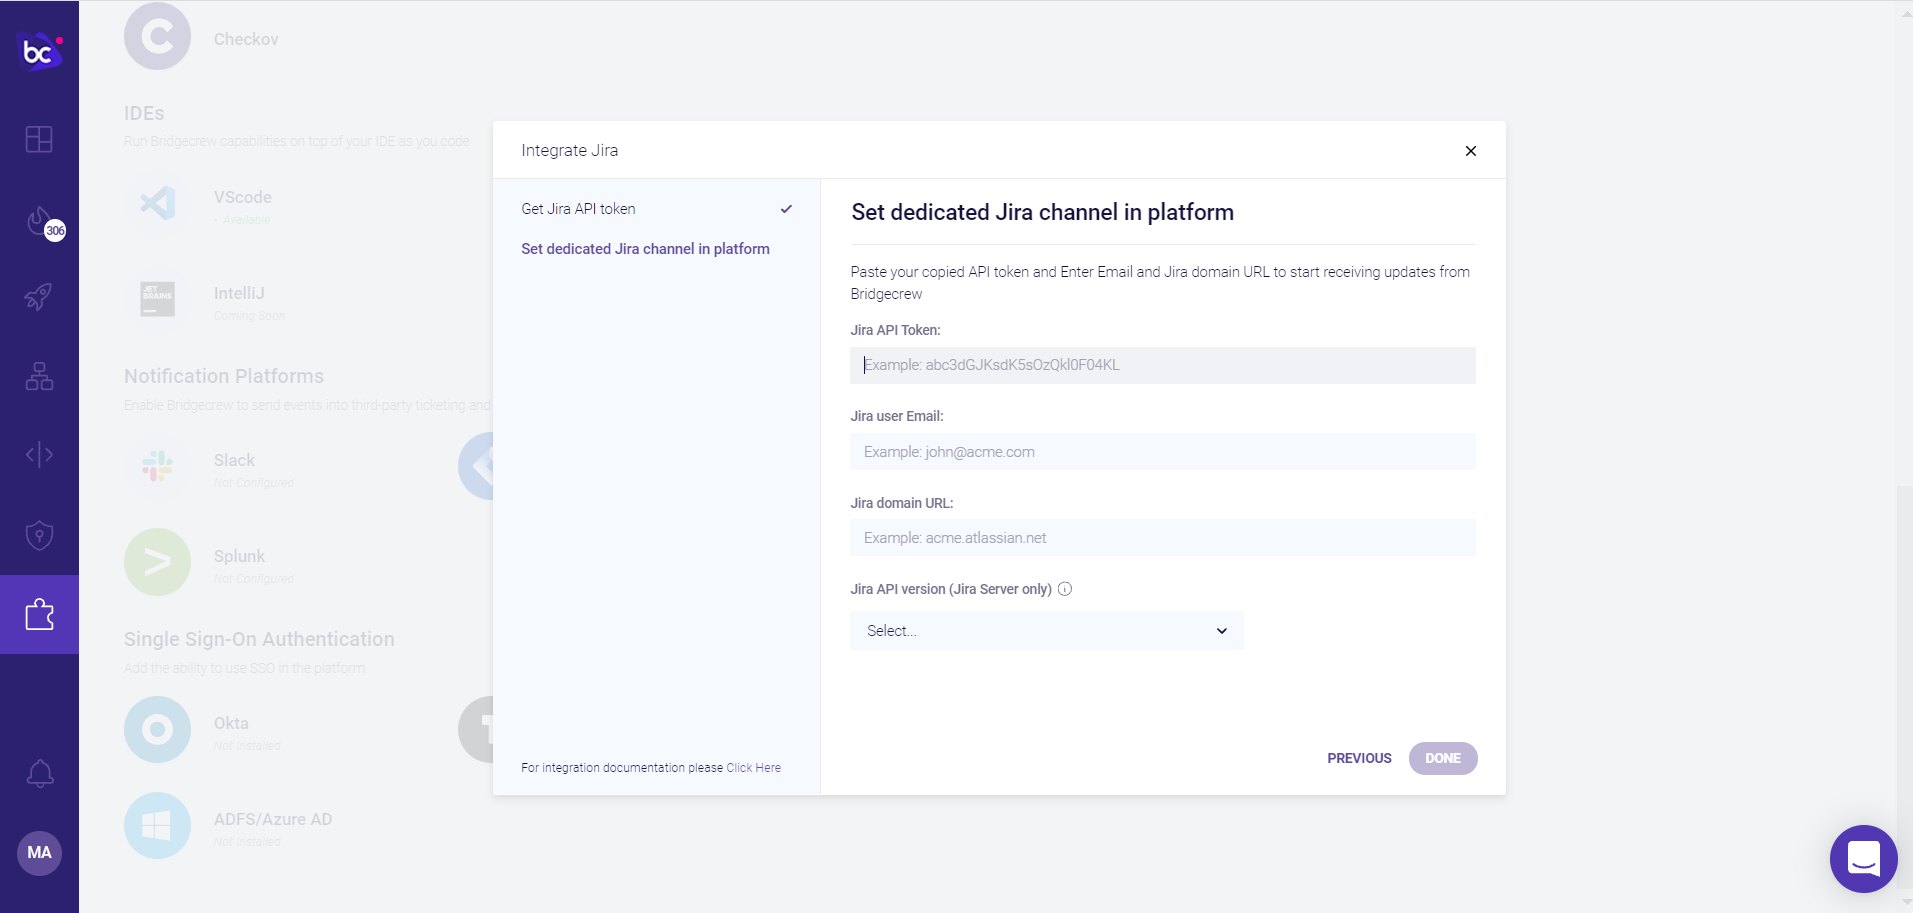Click the info icon next to Jira API version
This screenshot has width=1913, height=913.
[x=1065, y=589]
